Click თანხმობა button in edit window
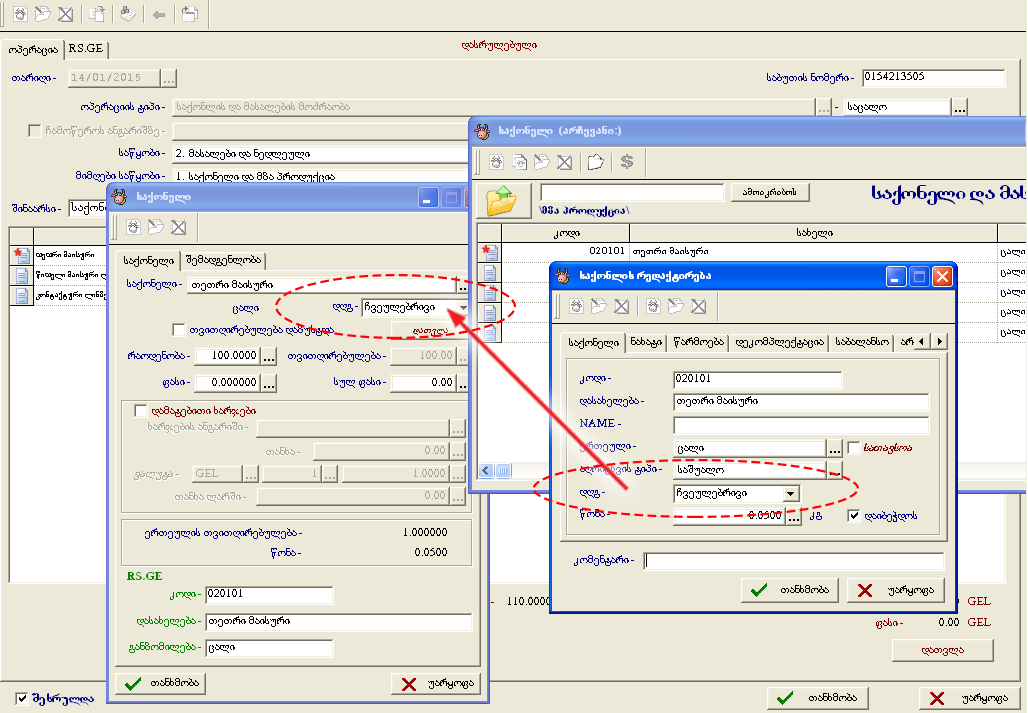The width and height of the screenshot is (1028, 713). pyautogui.click(x=791, y=590)
